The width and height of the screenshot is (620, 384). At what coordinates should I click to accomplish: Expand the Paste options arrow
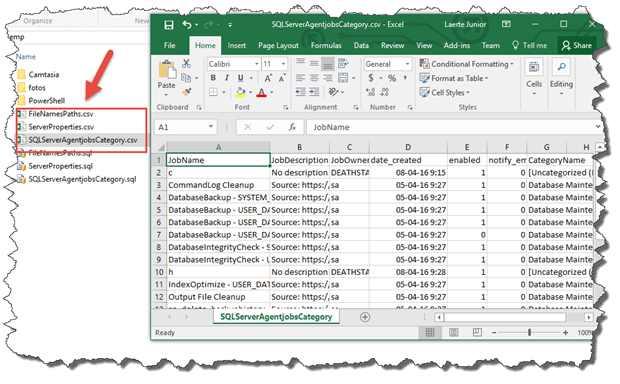[x=166, y=95]
